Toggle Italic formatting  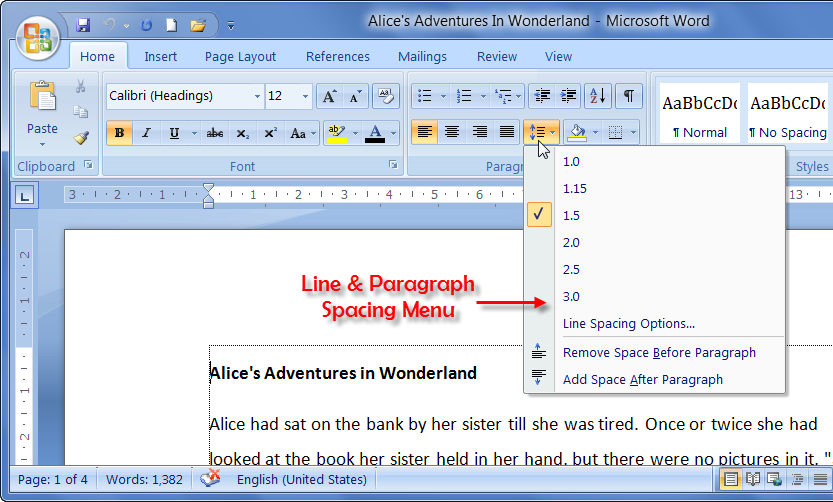pyautogui.click(x=146, y=133)
